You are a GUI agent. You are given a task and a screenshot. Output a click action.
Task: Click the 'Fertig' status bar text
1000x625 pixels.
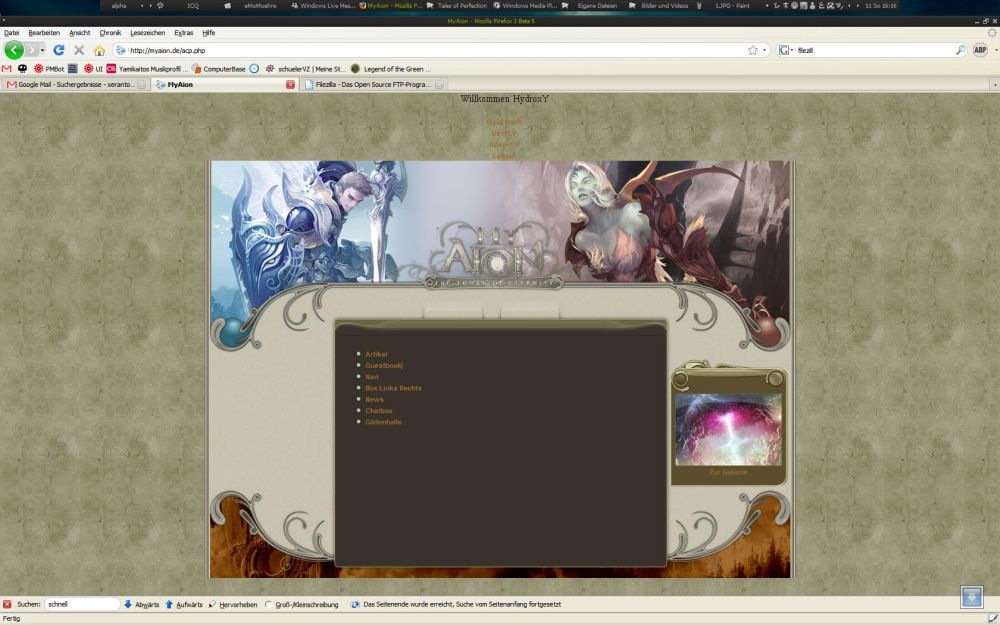point(11,619)
